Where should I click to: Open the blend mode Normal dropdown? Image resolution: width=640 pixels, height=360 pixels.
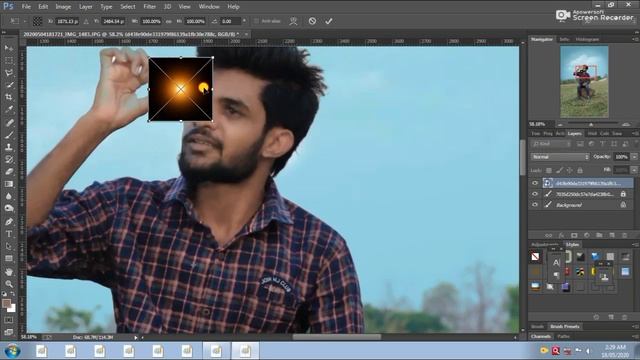click(560, 157)
